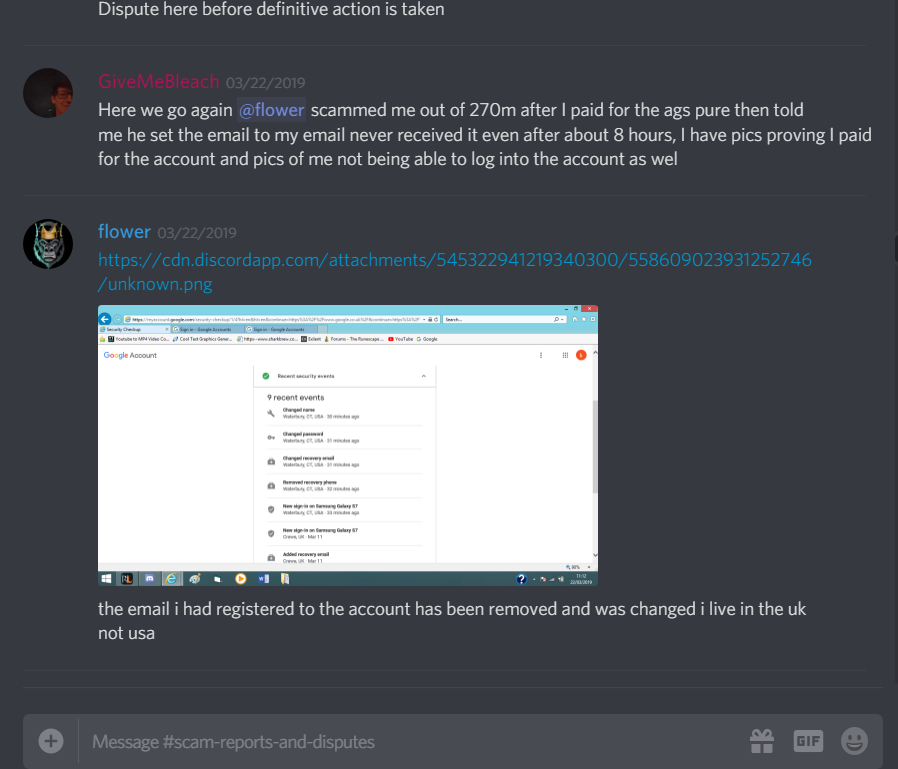
Task: Open the emoji picker smiley
Action: click(x=854, y=741)
